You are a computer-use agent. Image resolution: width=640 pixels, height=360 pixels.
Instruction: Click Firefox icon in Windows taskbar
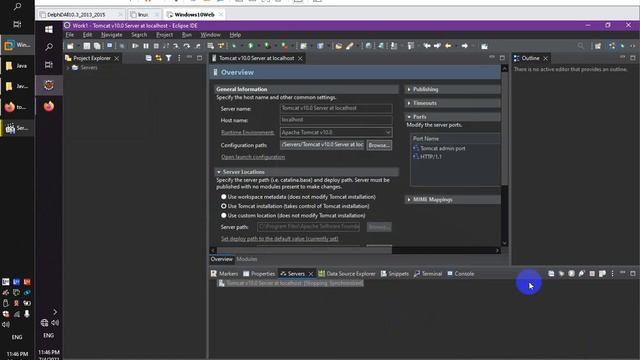click(x=49, y=106)
